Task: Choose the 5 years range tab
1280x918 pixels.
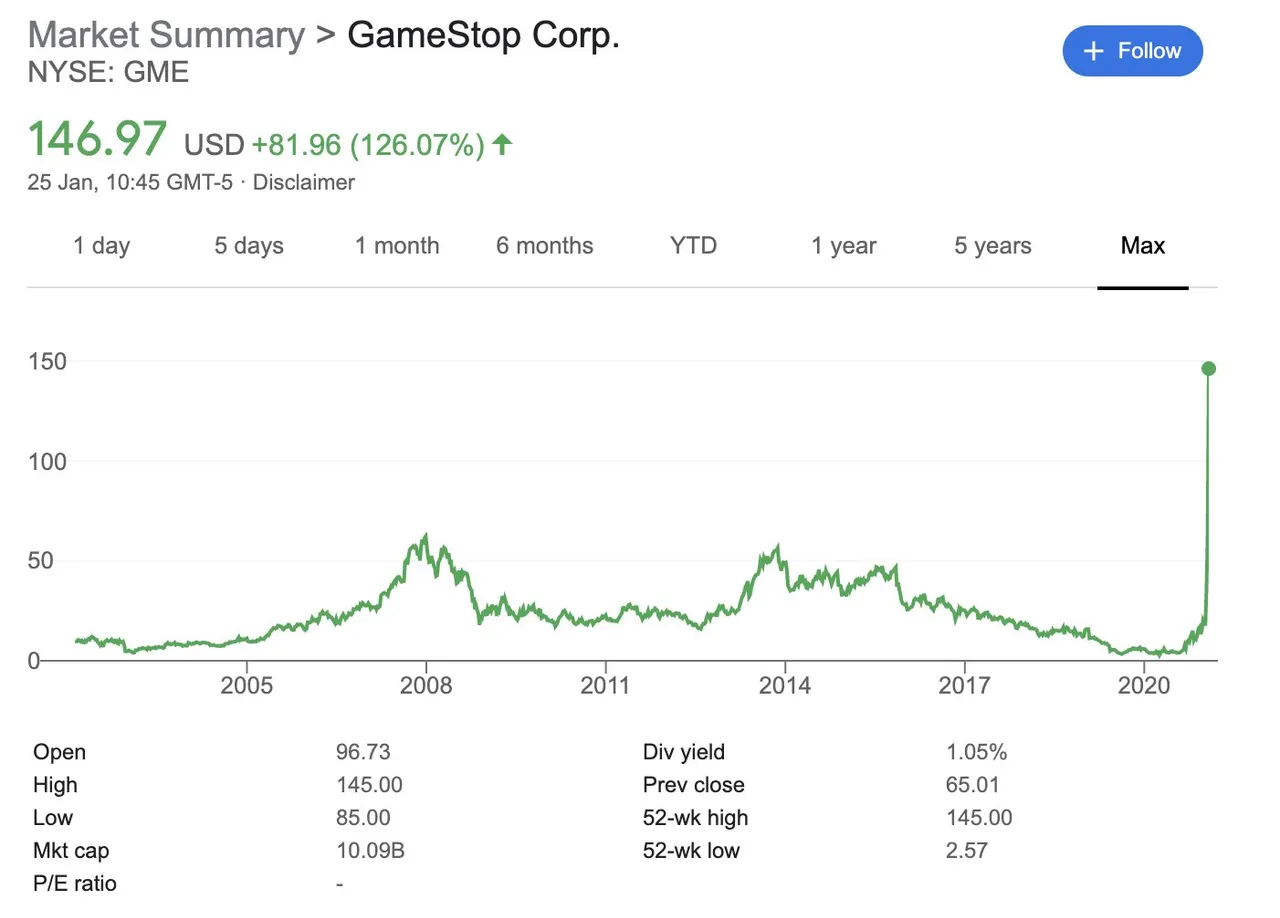Action: [992, 246]
